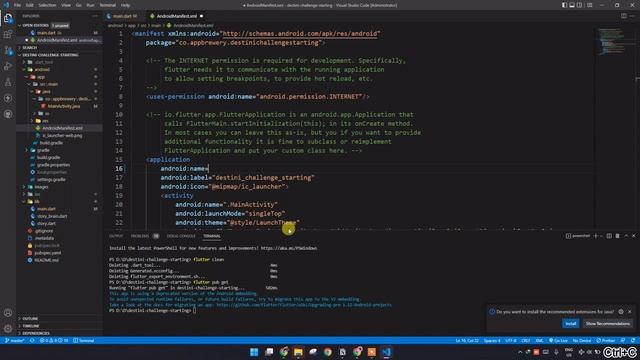Open Google Chrome from the taskbar

pyautogui.click(x=328, y=352)
